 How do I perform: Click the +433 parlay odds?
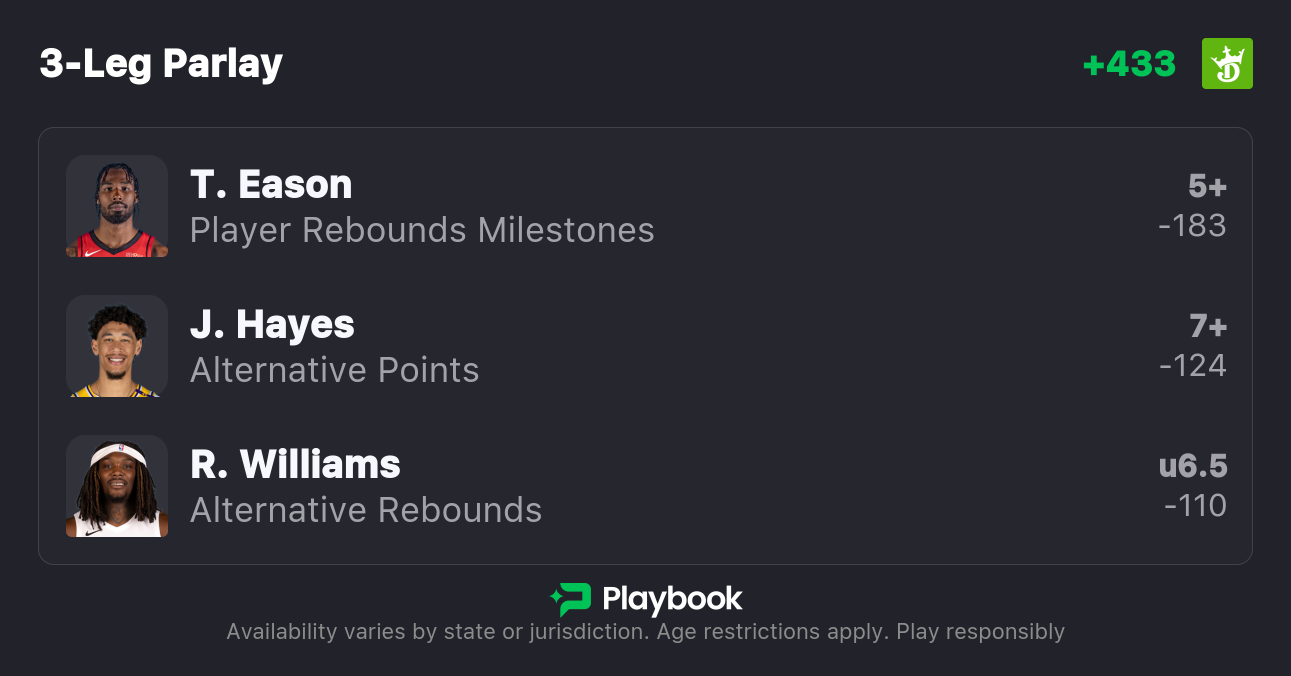(x=1129, y=64)
